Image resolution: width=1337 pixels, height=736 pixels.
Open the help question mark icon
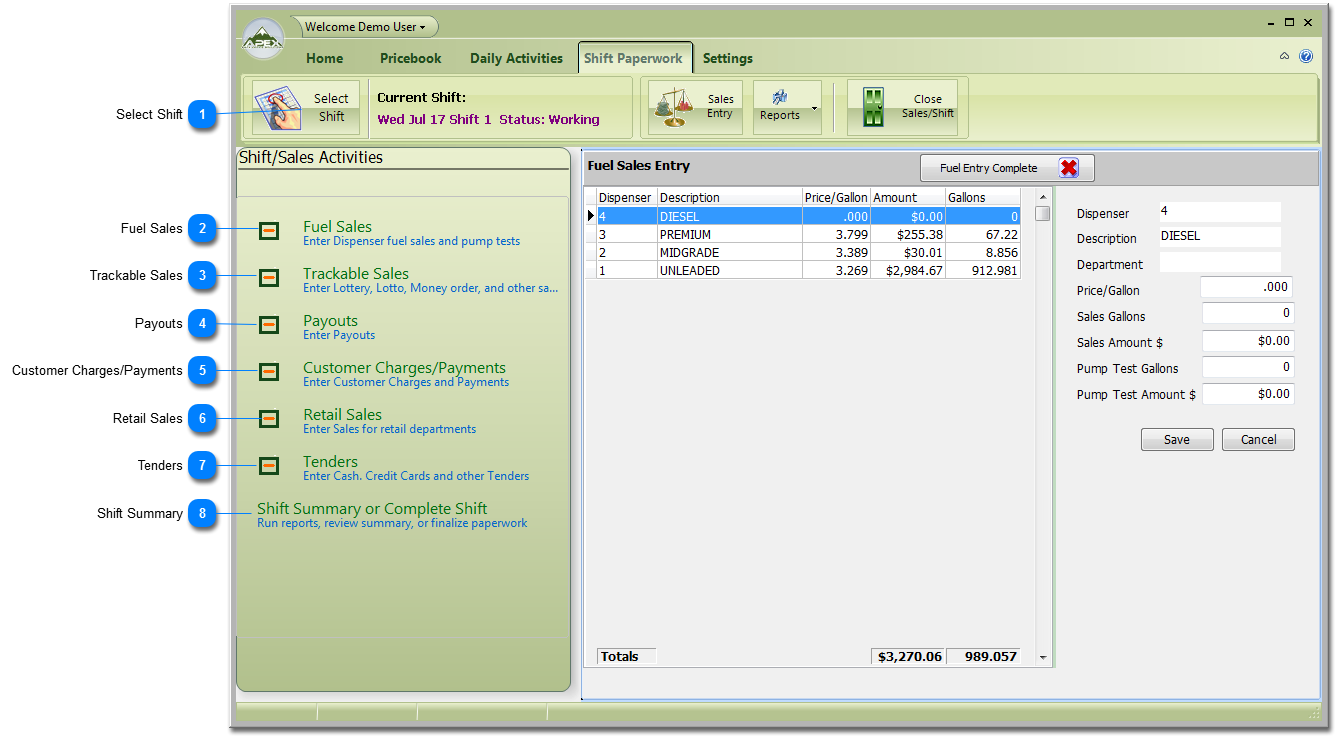pyautogui.click(x=1306, y=57)
